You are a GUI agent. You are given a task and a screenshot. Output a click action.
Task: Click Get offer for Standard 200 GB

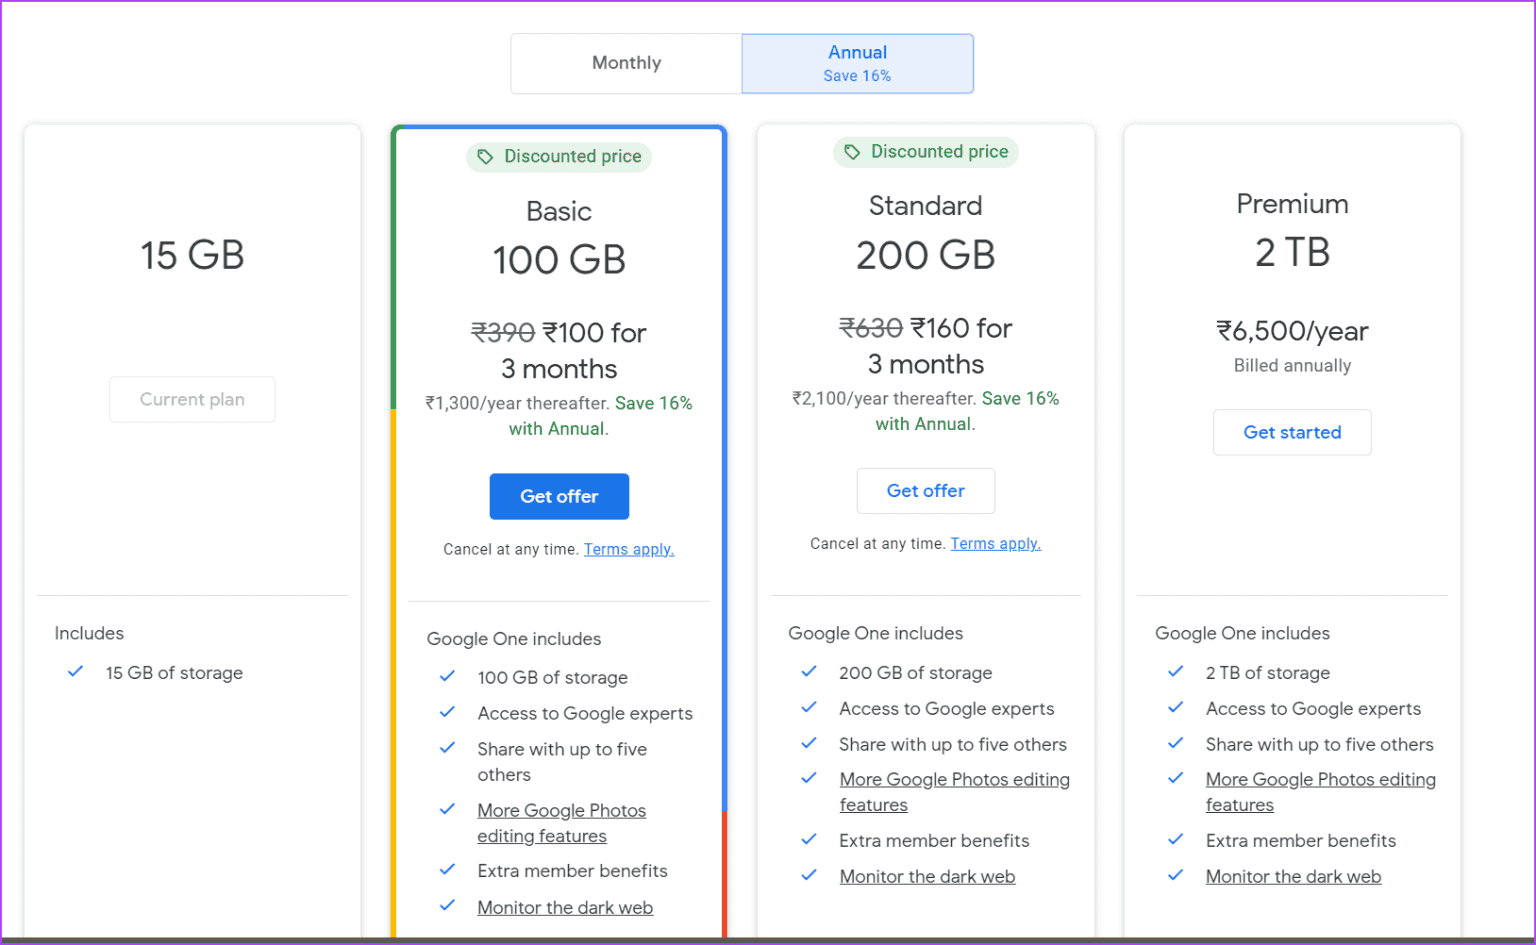[926, 491]
